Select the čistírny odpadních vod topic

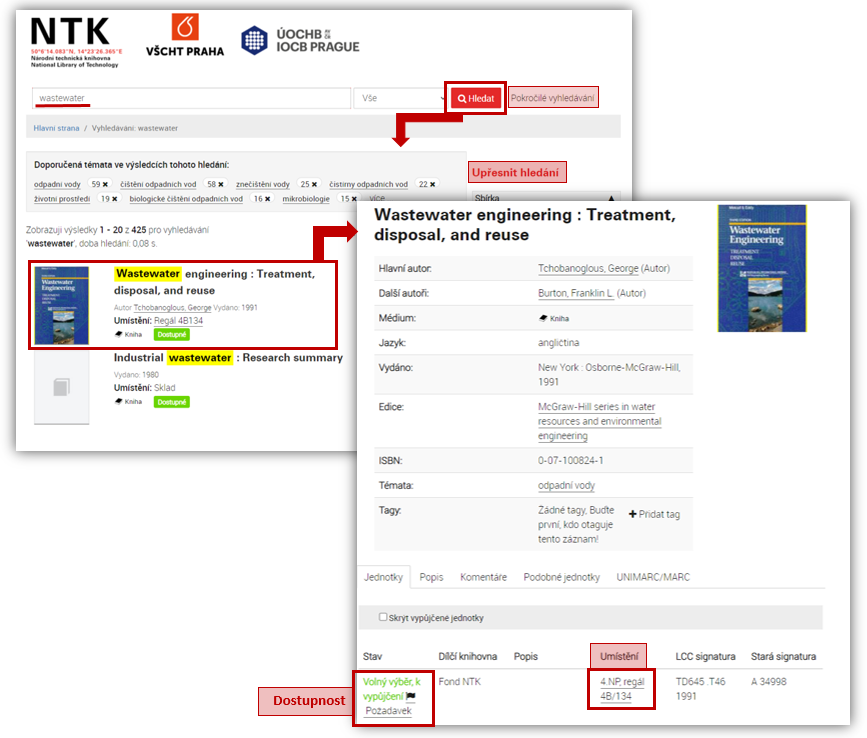[368, 184]
